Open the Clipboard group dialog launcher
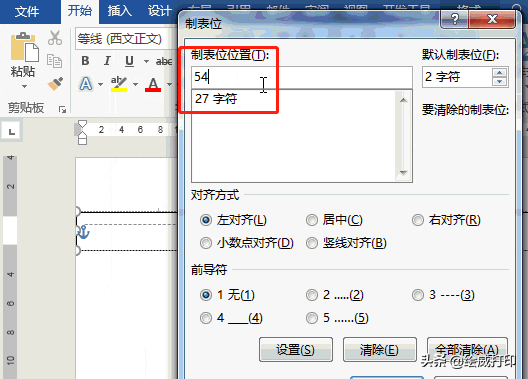528x379 pixels. pos(62,109)
